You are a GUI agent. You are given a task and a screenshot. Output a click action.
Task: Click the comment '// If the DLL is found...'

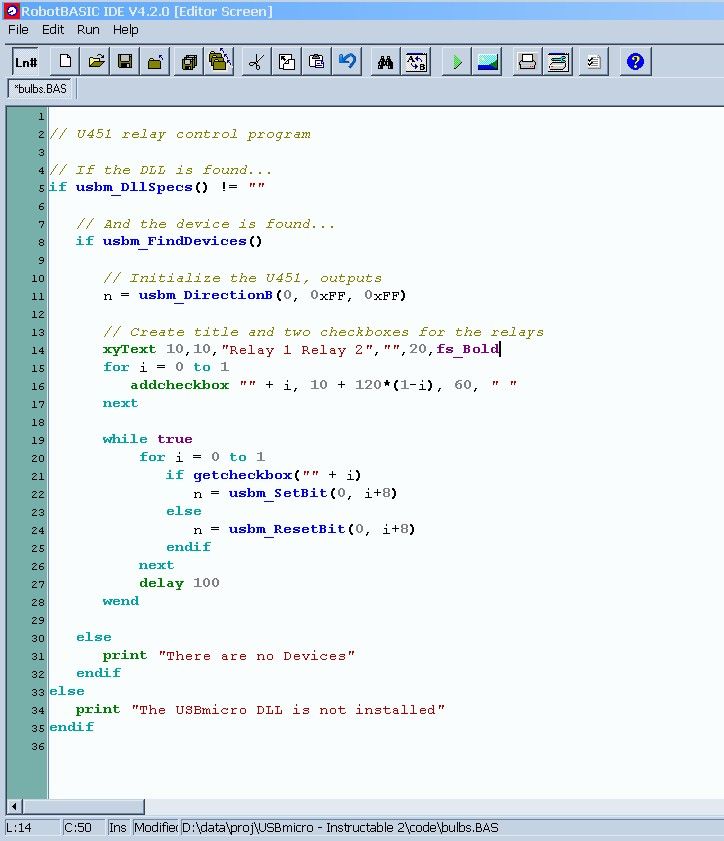tap(161, 170)
